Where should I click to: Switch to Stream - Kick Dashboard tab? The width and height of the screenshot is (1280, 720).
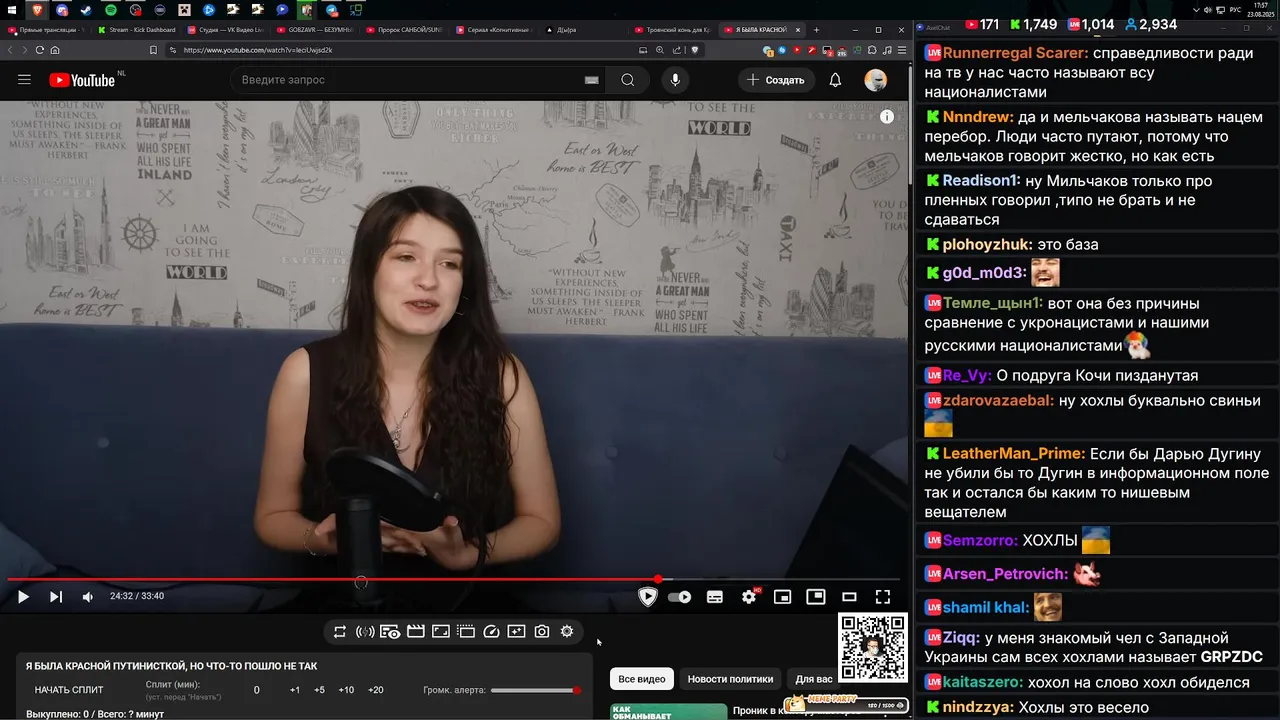click(137, 30)
